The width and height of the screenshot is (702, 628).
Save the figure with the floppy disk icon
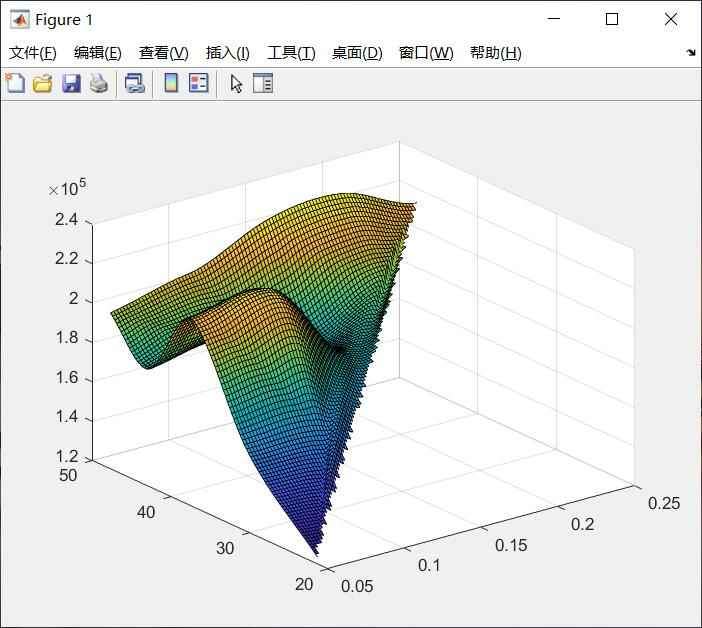coord(70,84)
